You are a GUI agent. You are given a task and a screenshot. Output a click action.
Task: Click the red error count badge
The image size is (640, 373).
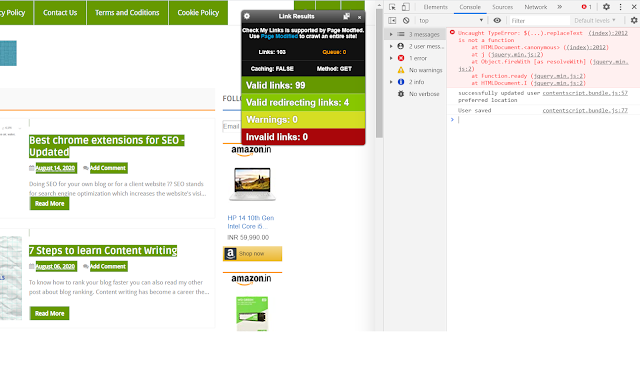(587, 7)
